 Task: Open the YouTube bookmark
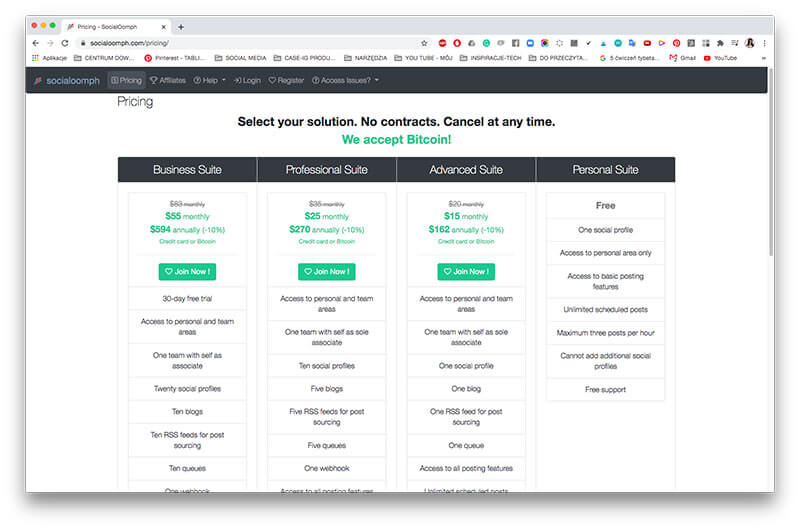720,58
